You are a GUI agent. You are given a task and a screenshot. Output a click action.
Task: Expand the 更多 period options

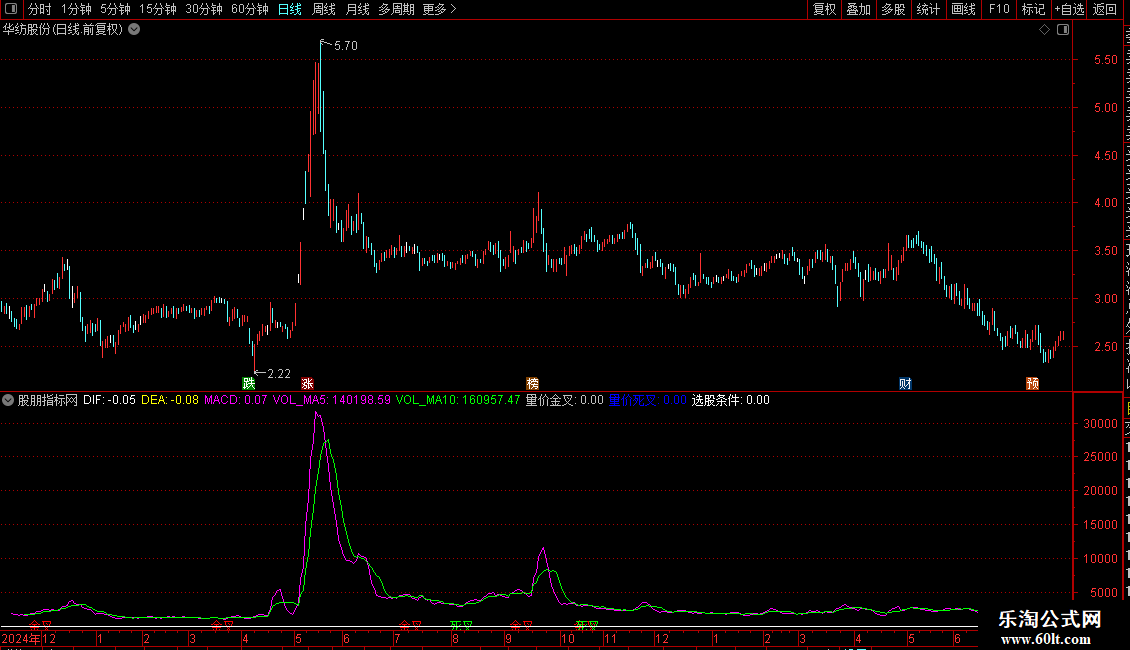pyautogui.click(x=440, y=9)
